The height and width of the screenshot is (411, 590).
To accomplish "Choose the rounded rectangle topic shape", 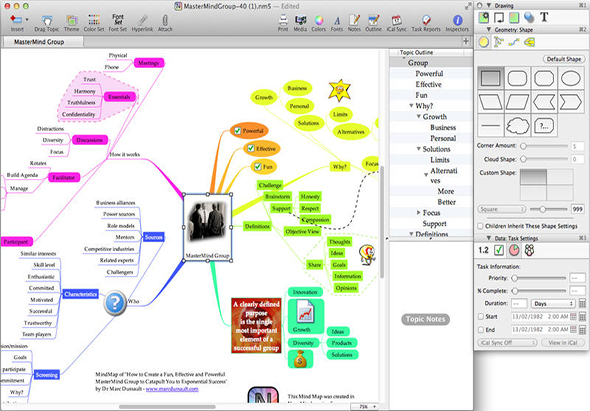I will pyautogui.click(x=517, y=78).
